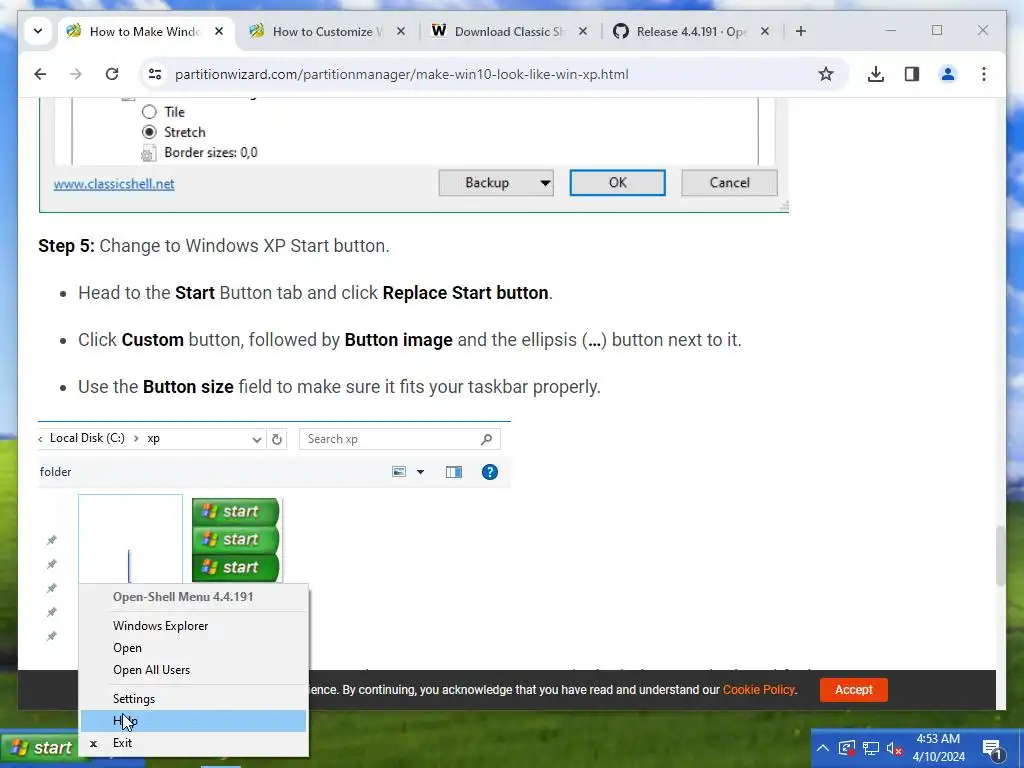Click the network tray icon

(x=871, y=748)
